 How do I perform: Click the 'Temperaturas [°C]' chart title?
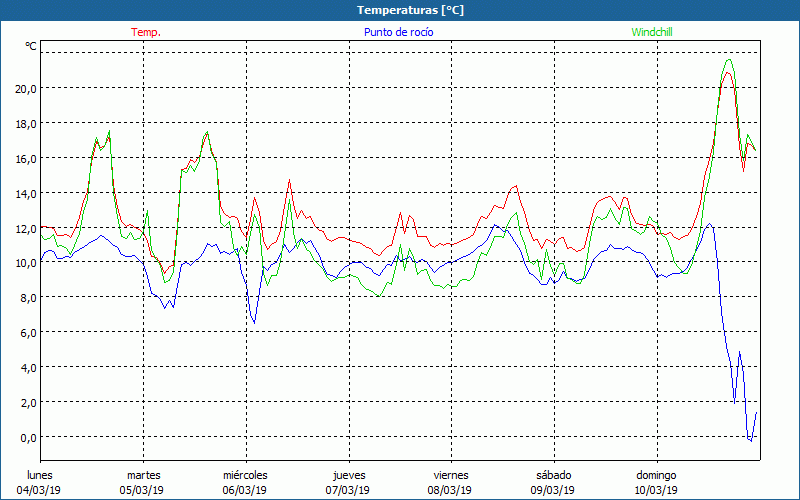pos(411,10)
